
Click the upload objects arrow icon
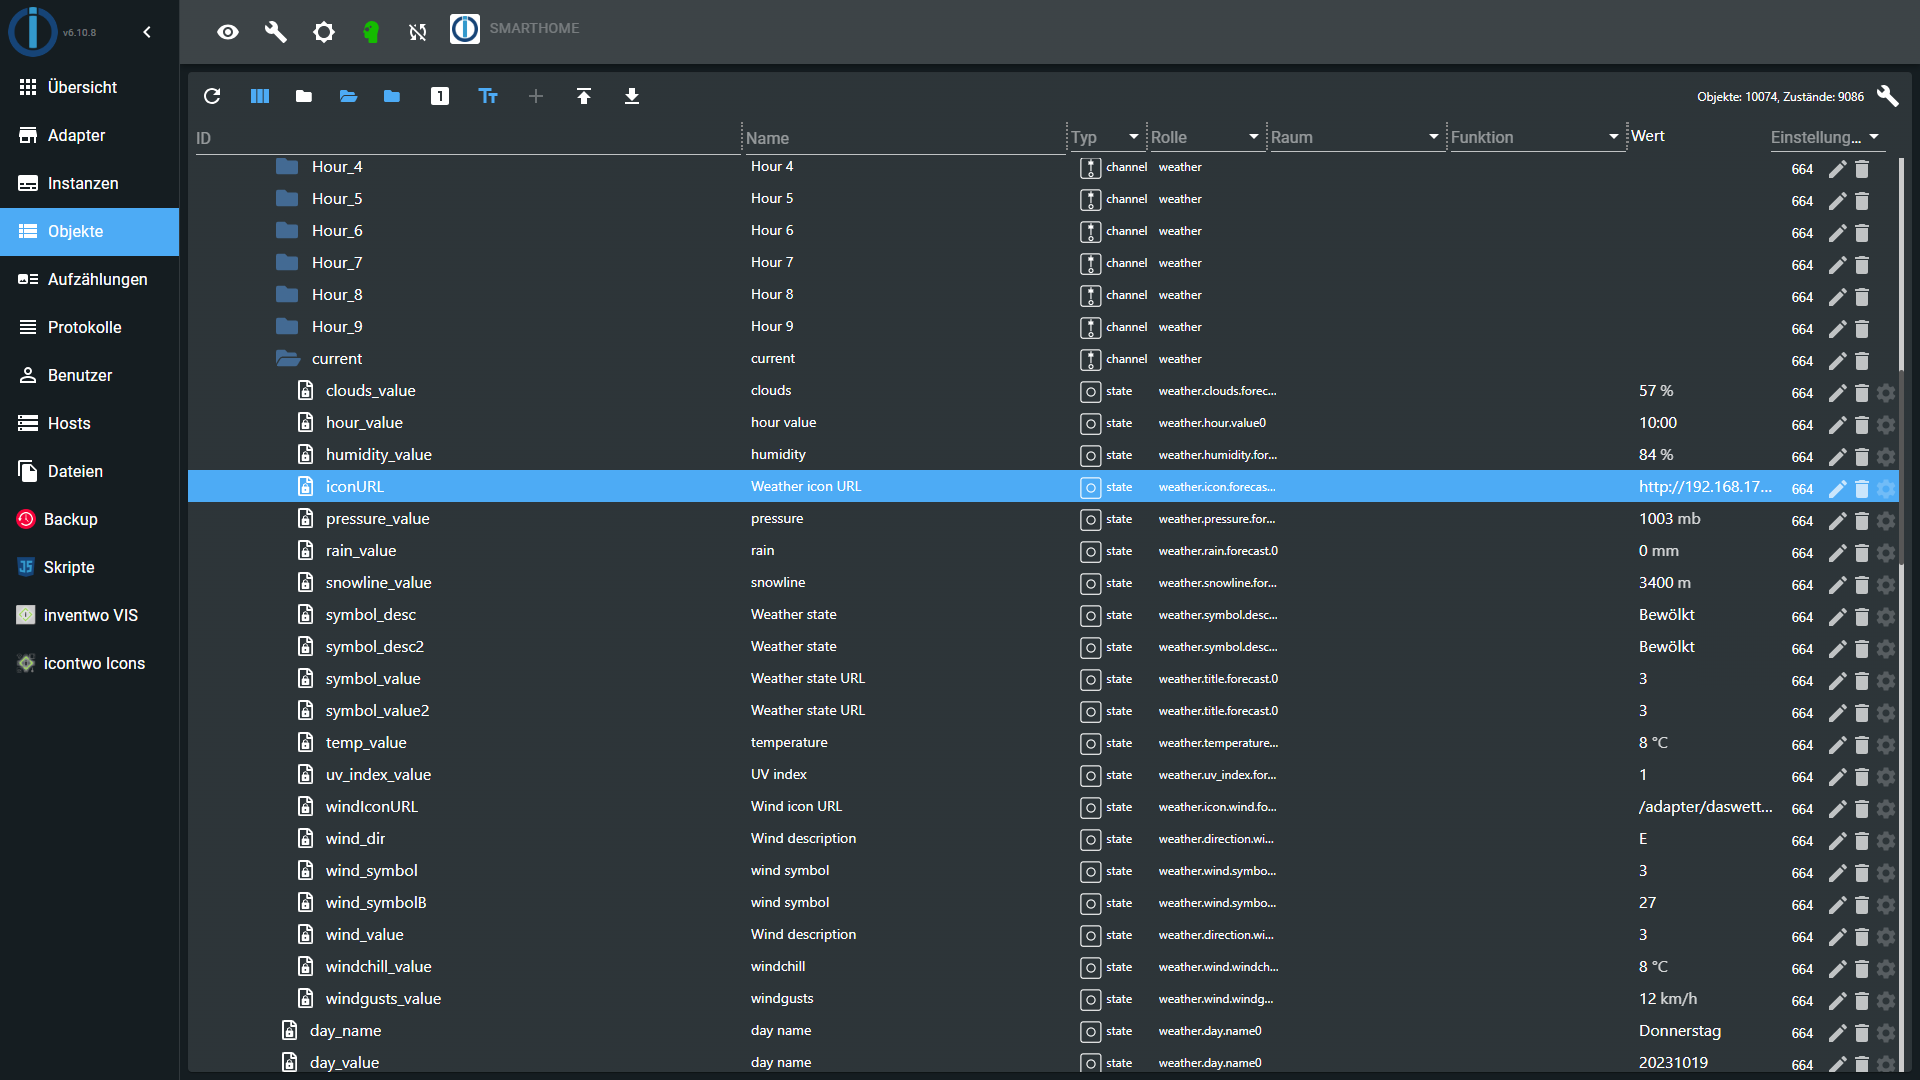[x=584, y=96]
